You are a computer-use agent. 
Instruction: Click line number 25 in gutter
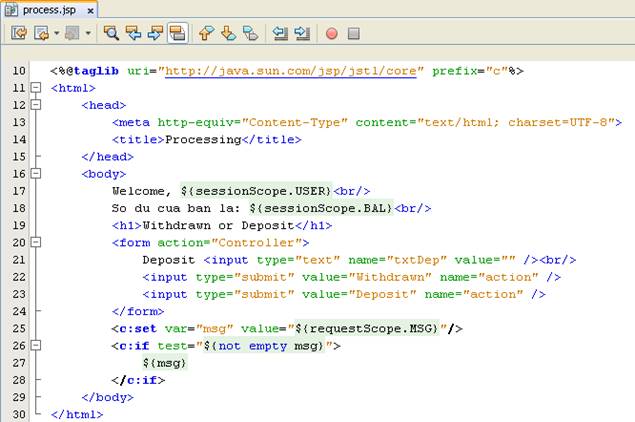[x=19, y=328]
